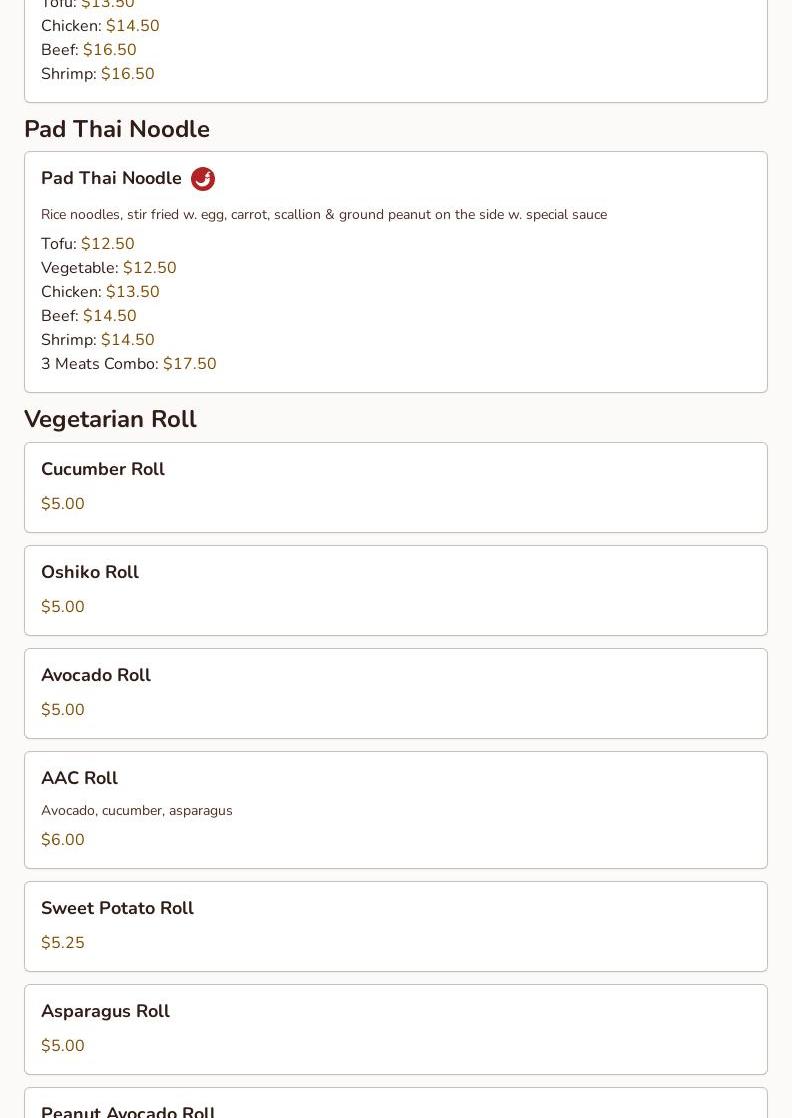Pick the Pad Thai Vegetable $12.50 option
The width and height of the screenshot is (792, 1118).
tap(108, 267)
